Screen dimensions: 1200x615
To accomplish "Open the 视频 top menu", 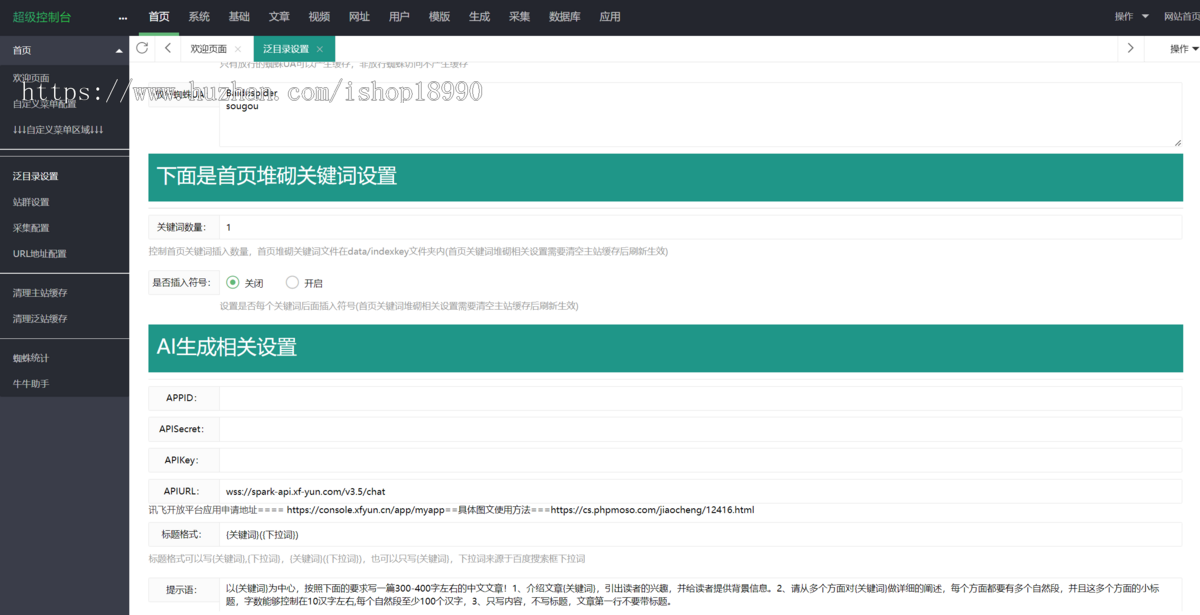I will [319, 17].
